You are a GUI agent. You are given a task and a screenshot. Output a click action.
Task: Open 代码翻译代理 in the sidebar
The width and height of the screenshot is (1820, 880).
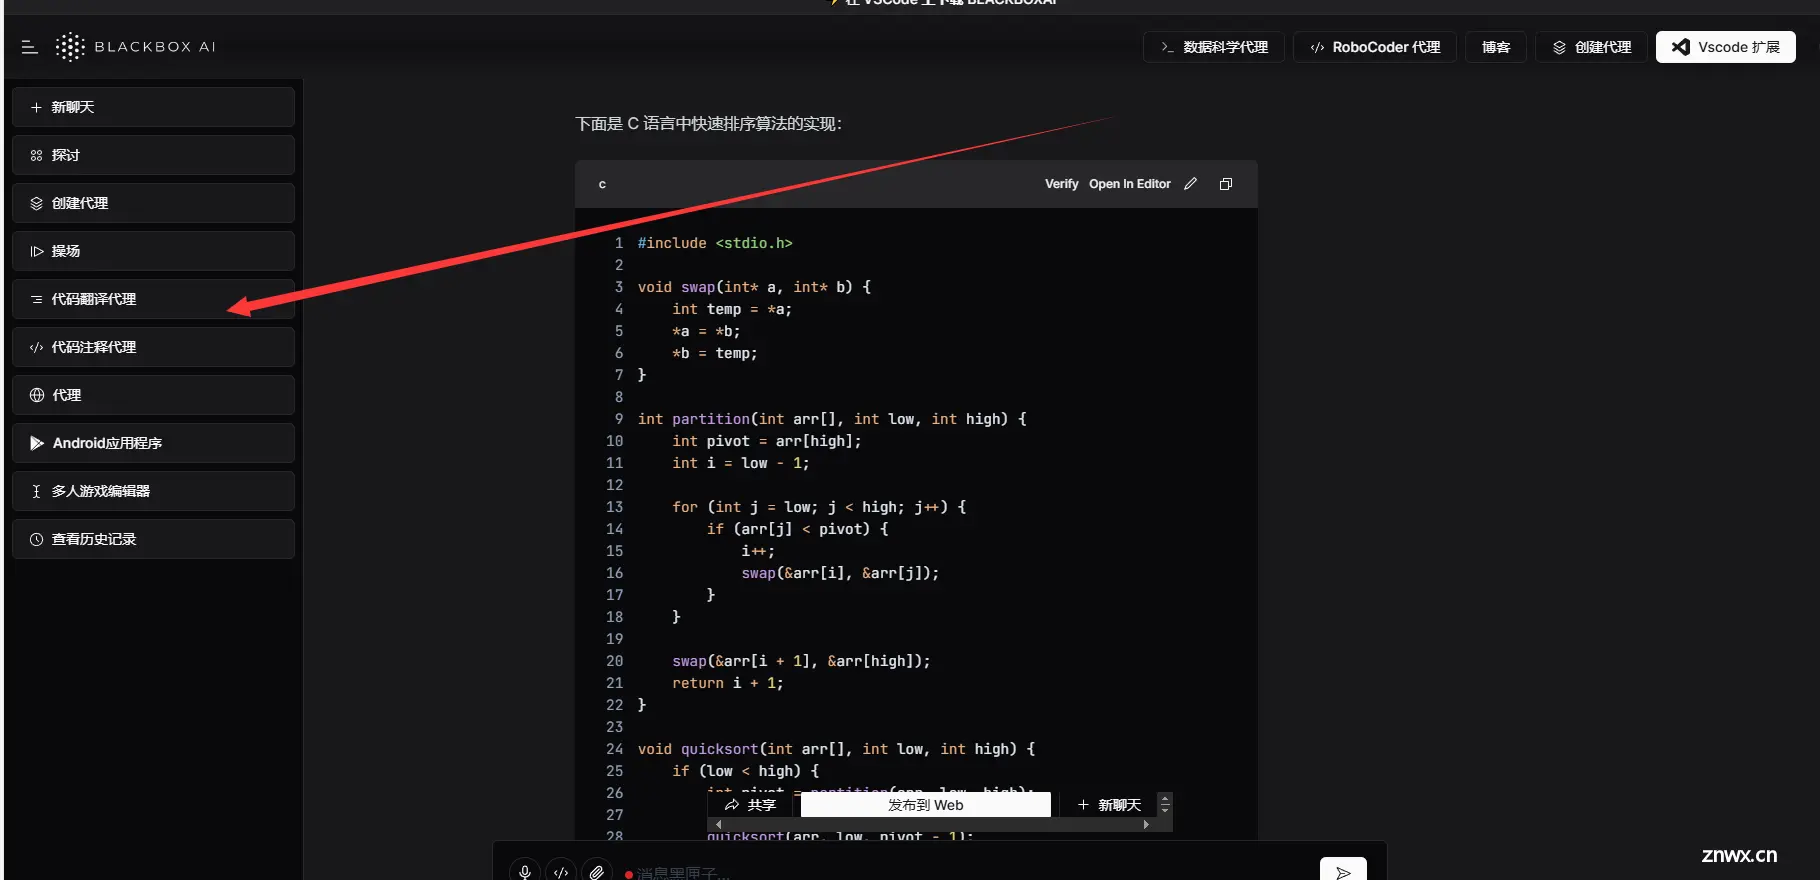click(153, 299)
